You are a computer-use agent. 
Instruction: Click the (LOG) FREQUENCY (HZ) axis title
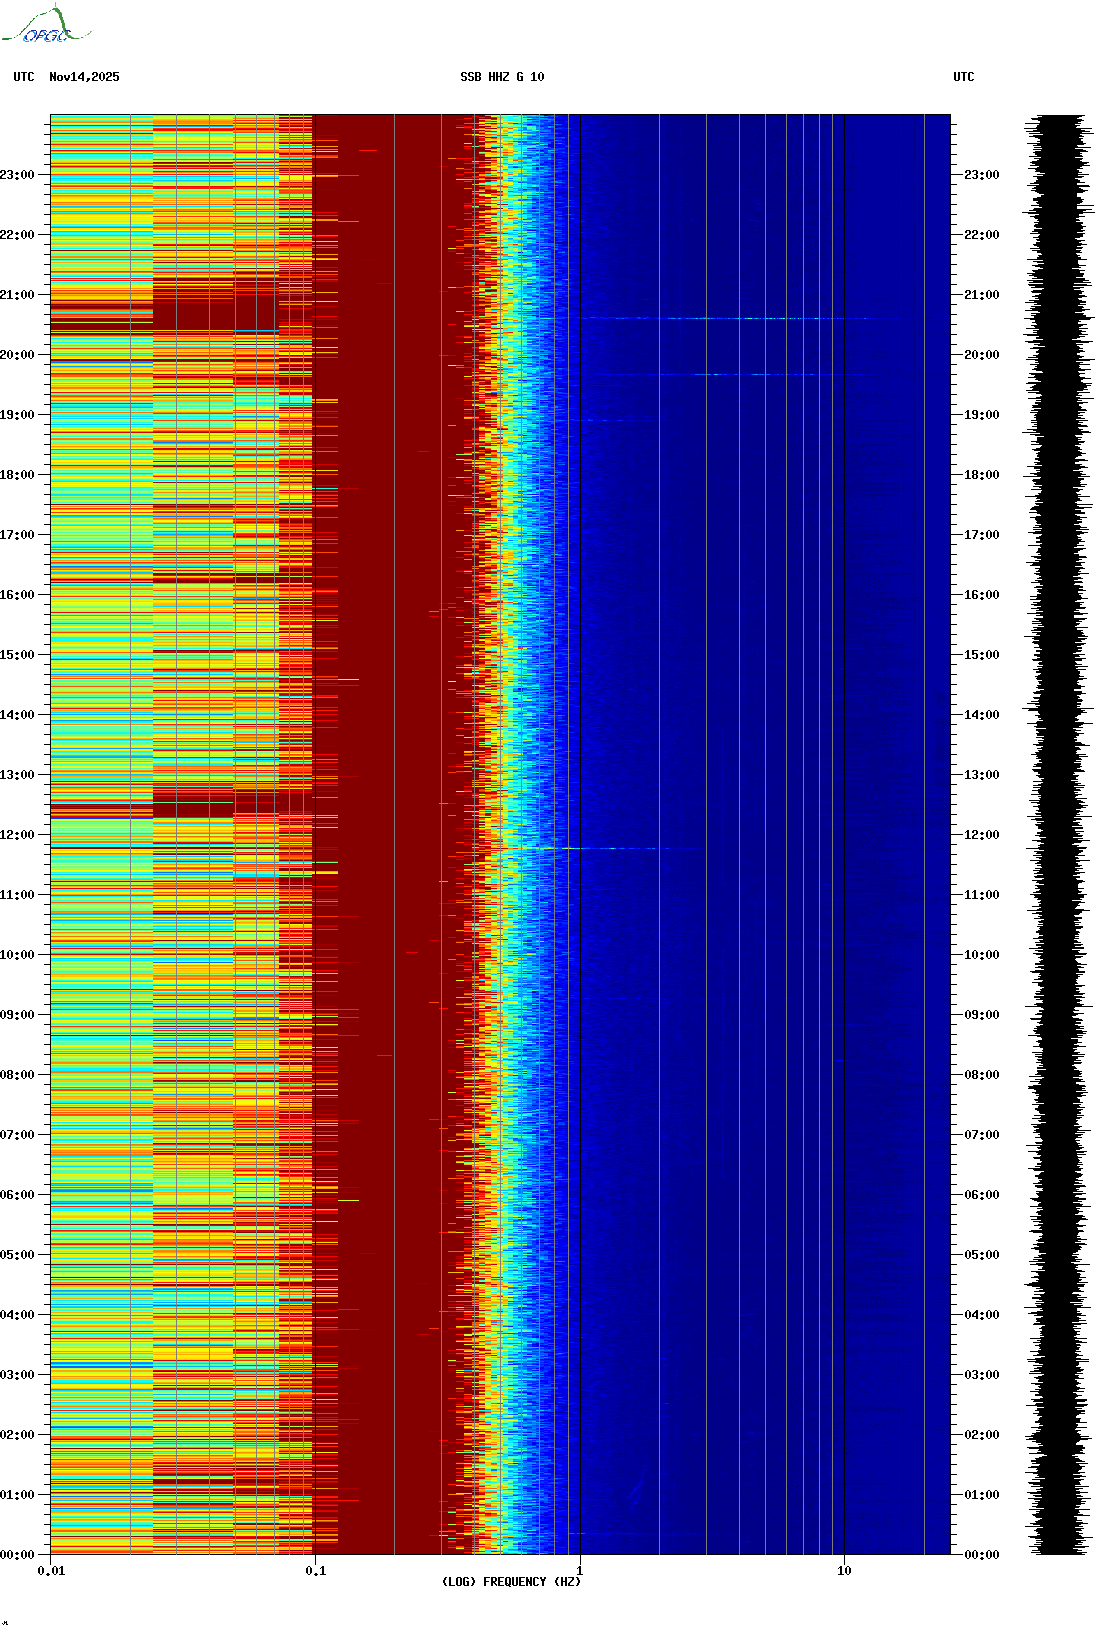pyautogui.click(x=511, y=1582)
